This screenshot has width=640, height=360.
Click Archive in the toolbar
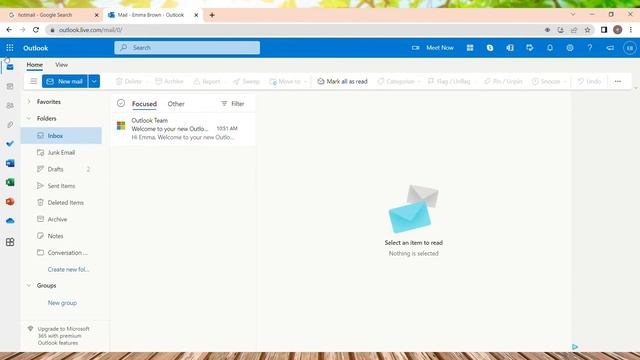point(169,81)
